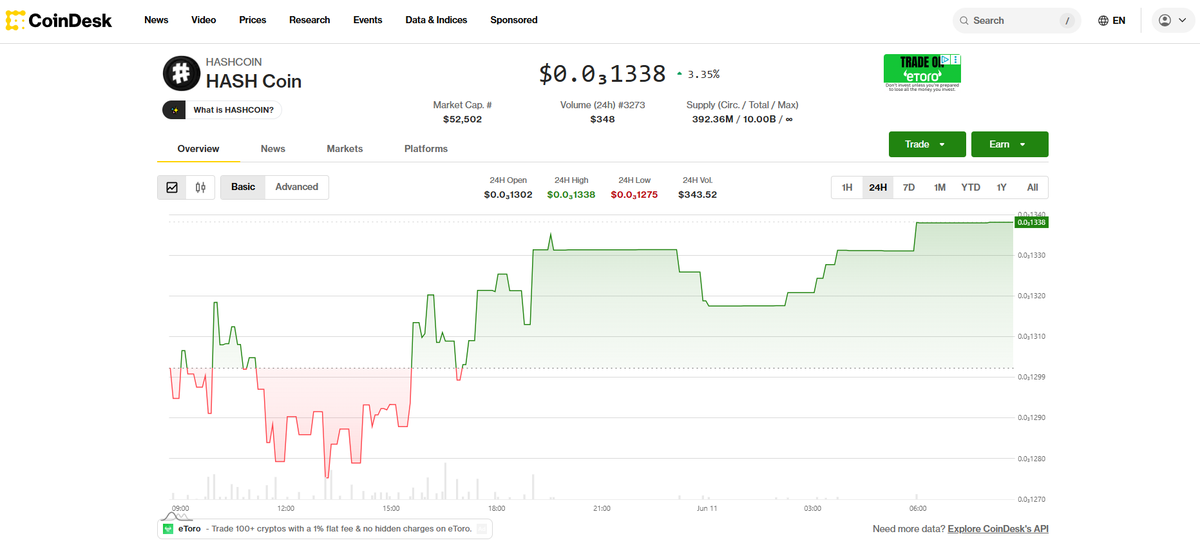Click the 24H Vol. value $343.52

pyautogui.click(x=699, y=194)
